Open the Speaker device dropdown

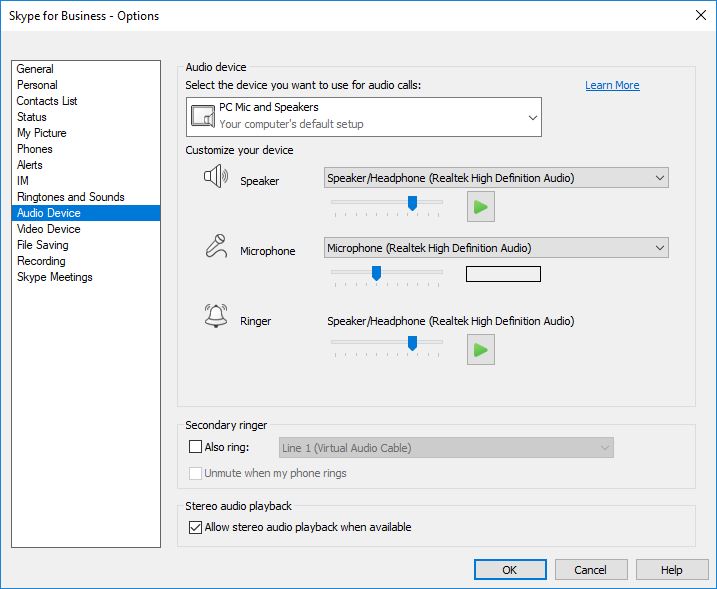pos(496,178)
